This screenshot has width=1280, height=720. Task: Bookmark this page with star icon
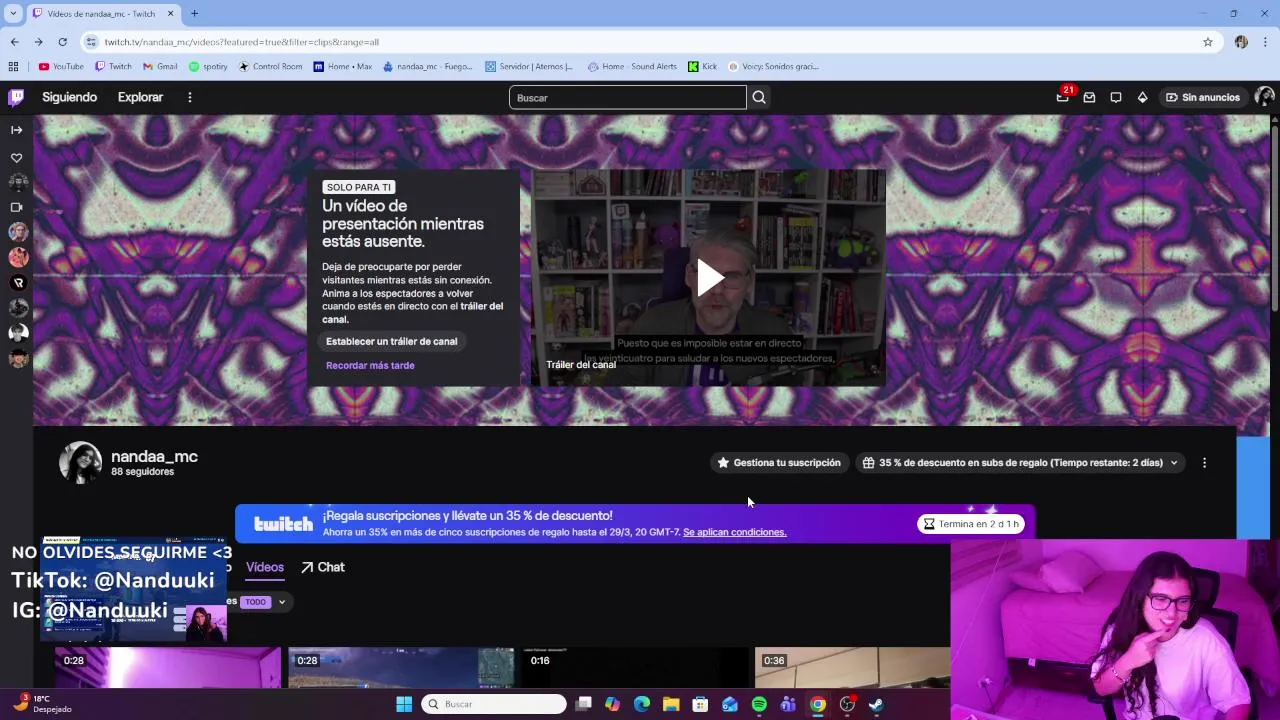pyautogui.click(x=1208, y=42)
